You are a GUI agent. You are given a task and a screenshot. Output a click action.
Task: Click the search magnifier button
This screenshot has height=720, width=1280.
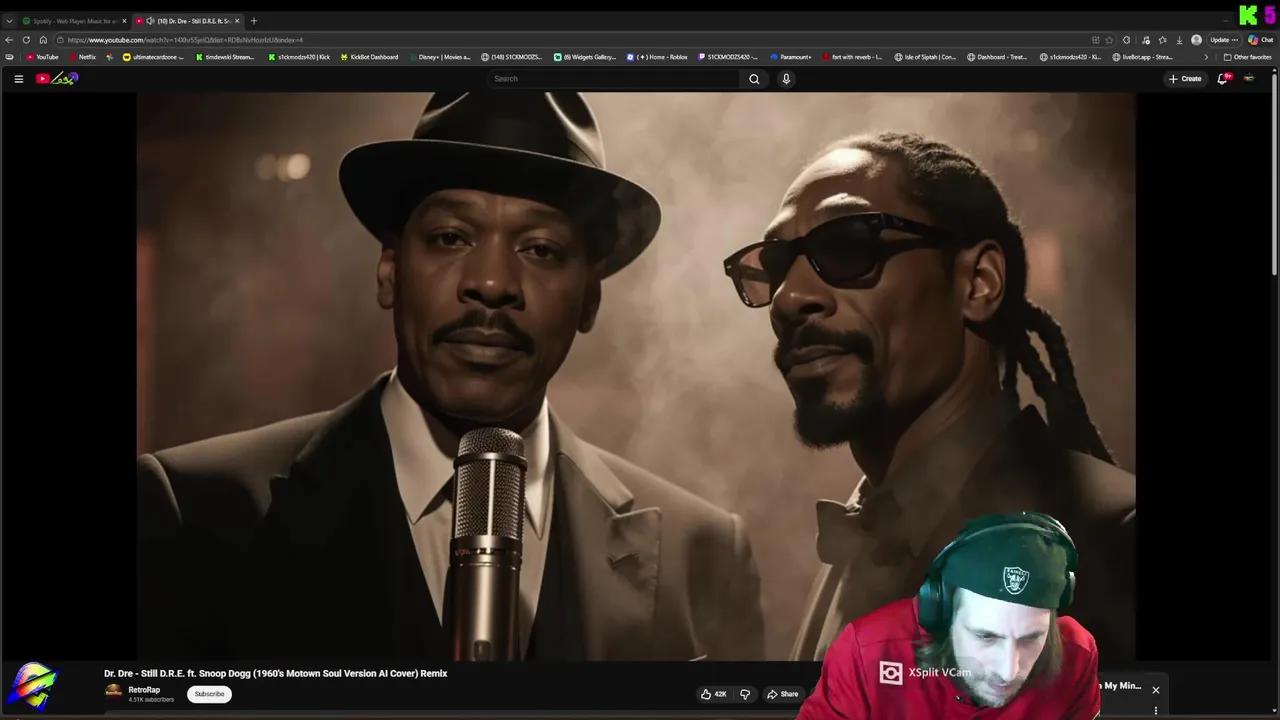pyautogui.click(x=754, y=79)
